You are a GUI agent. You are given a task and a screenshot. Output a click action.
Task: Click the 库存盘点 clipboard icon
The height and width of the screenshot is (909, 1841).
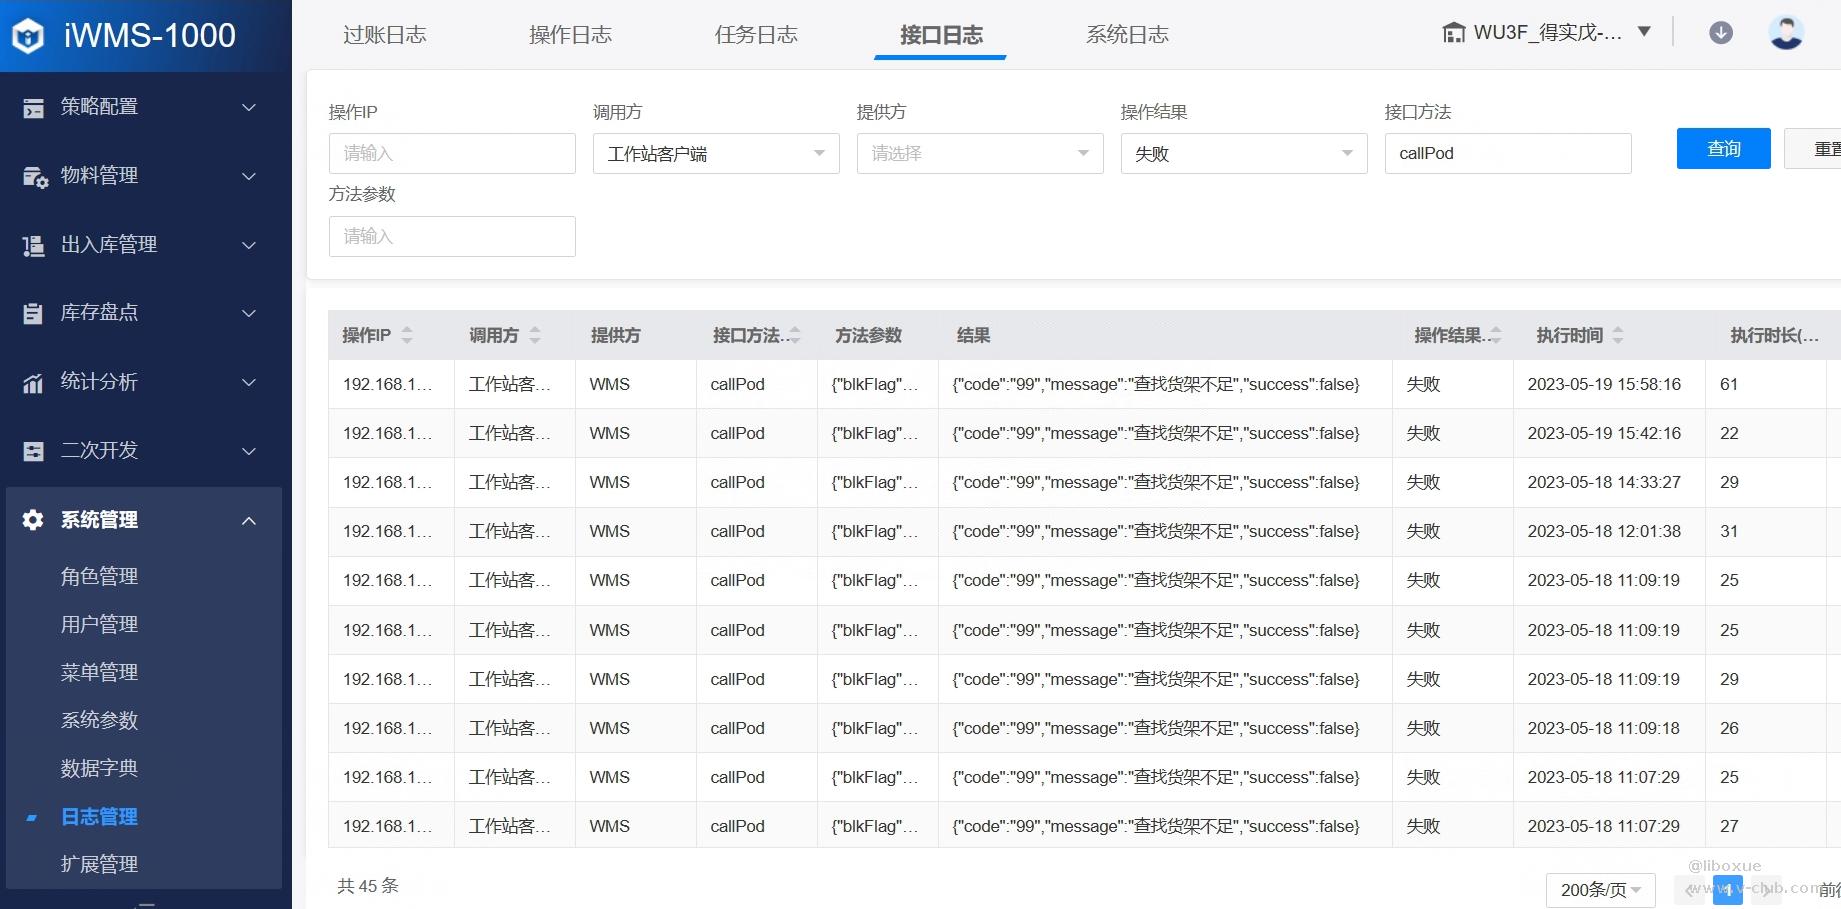coord(33,314)
